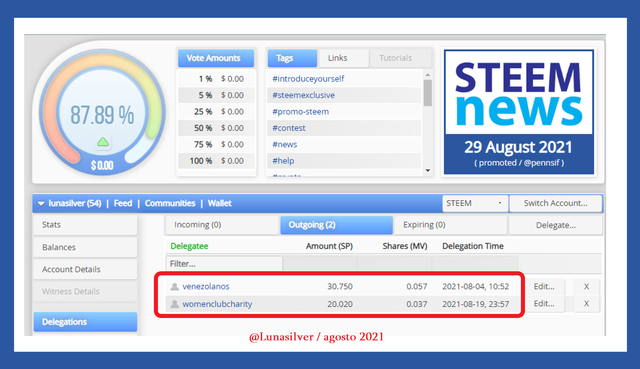Show the Incoming (0) delegations tab
Image resolution: width=640 pixels, height=369 pixels.
[x=222, y=225]
